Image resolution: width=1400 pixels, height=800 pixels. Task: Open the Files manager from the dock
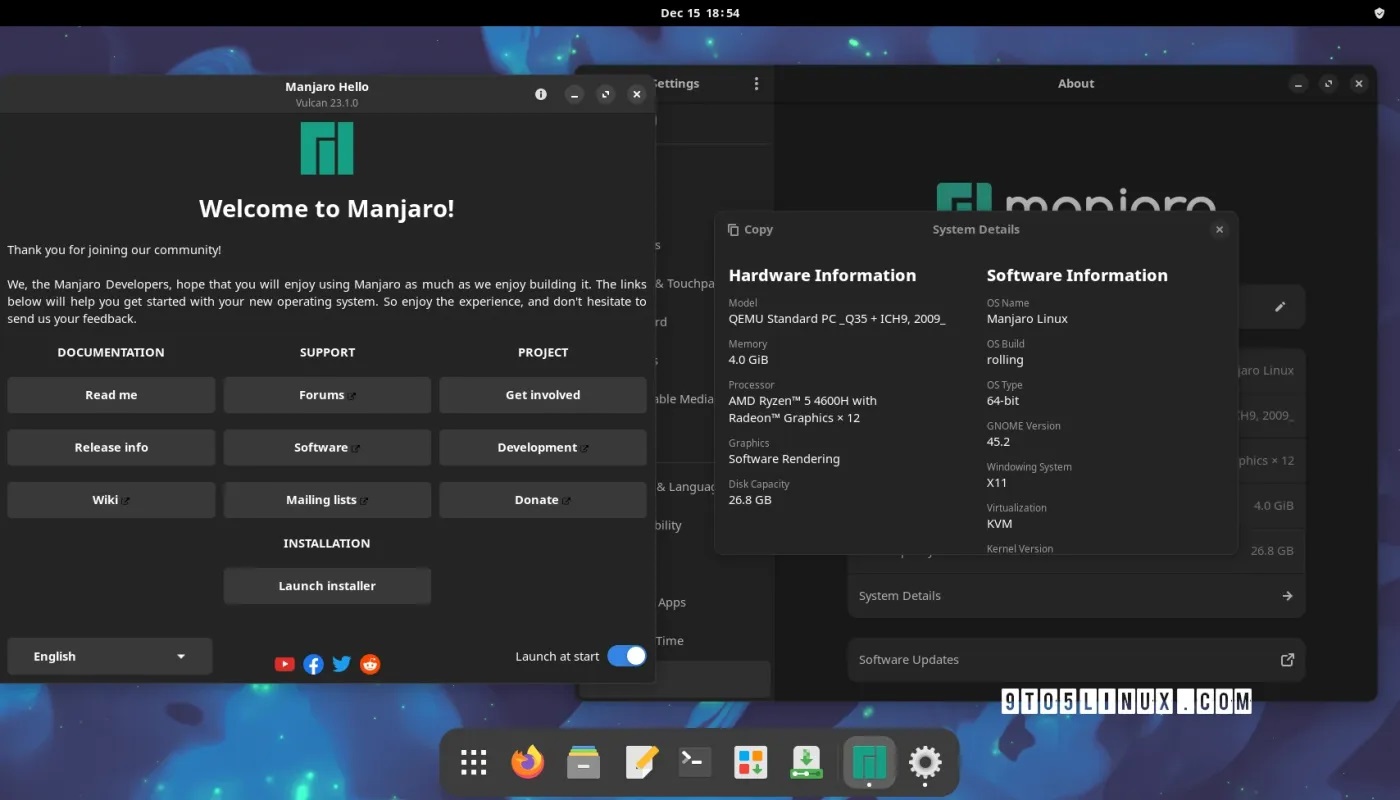[x=583, y=763]
